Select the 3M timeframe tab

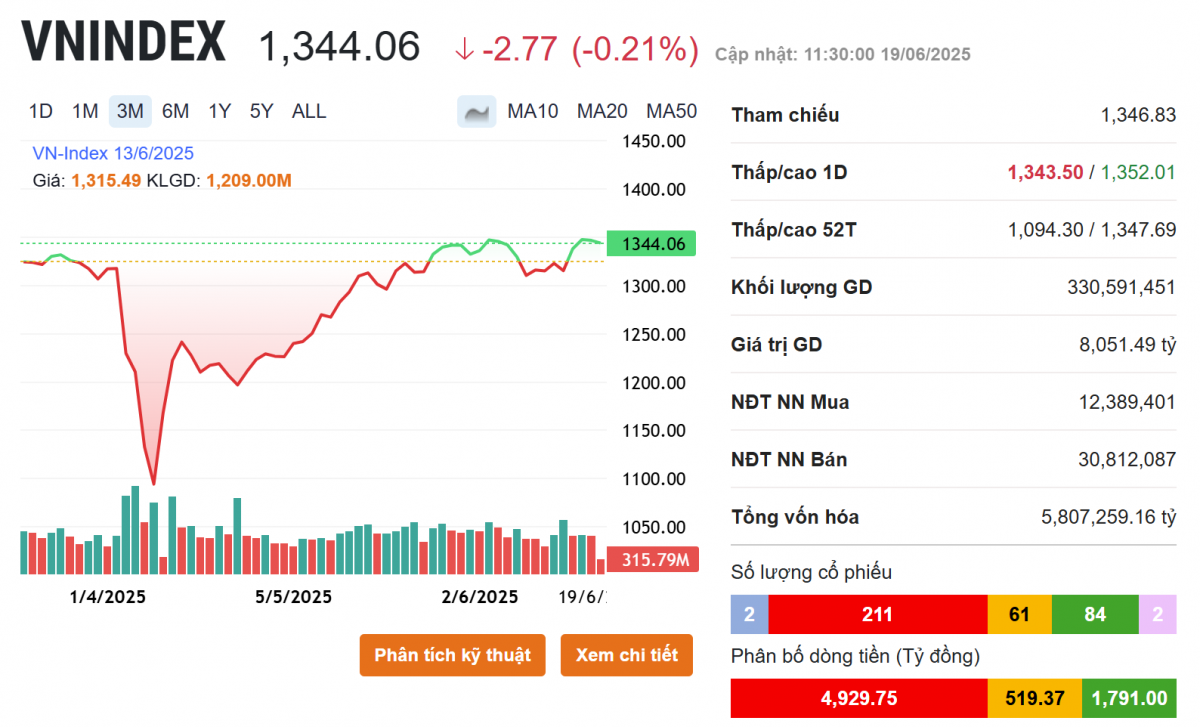(130, 112)
